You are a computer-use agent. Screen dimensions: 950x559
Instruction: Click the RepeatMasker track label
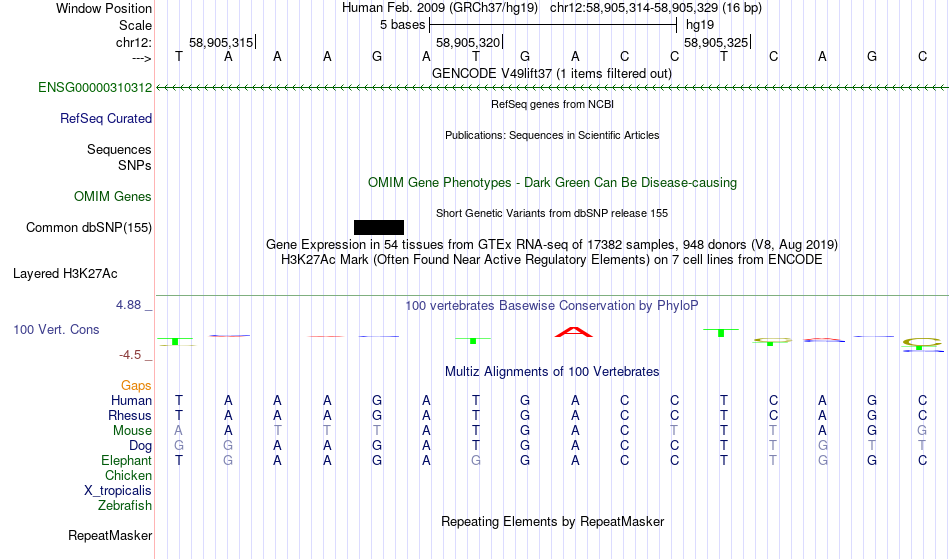click(110, 535)
